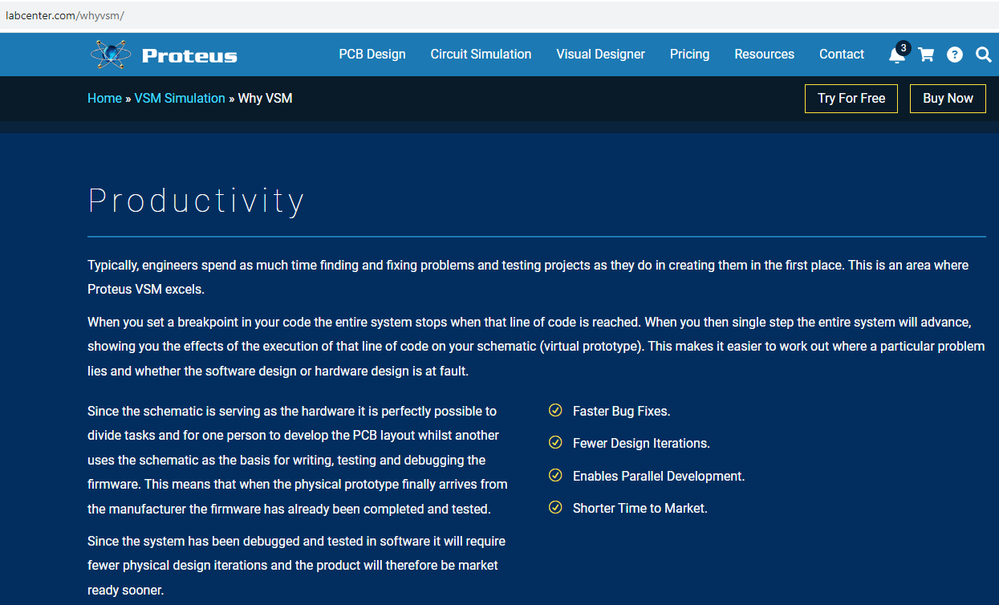
Task: Open the Contact menu item
Action: (x=842, y=54)
